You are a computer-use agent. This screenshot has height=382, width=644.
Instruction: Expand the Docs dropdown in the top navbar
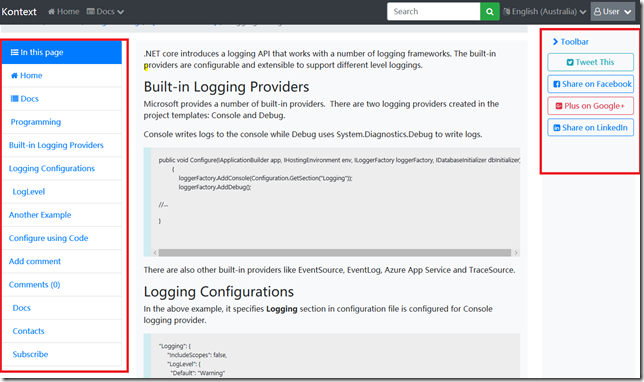pos(105,12)
